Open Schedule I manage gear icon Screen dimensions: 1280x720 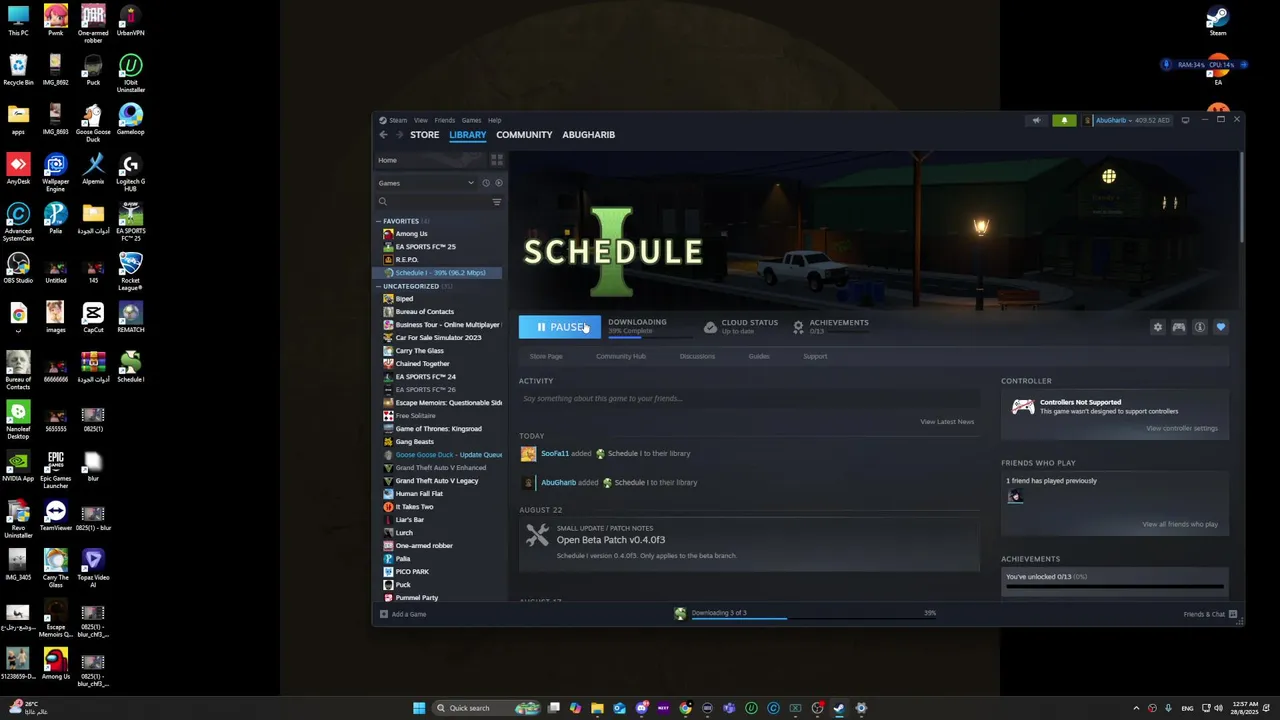[x=1158, y=327]
